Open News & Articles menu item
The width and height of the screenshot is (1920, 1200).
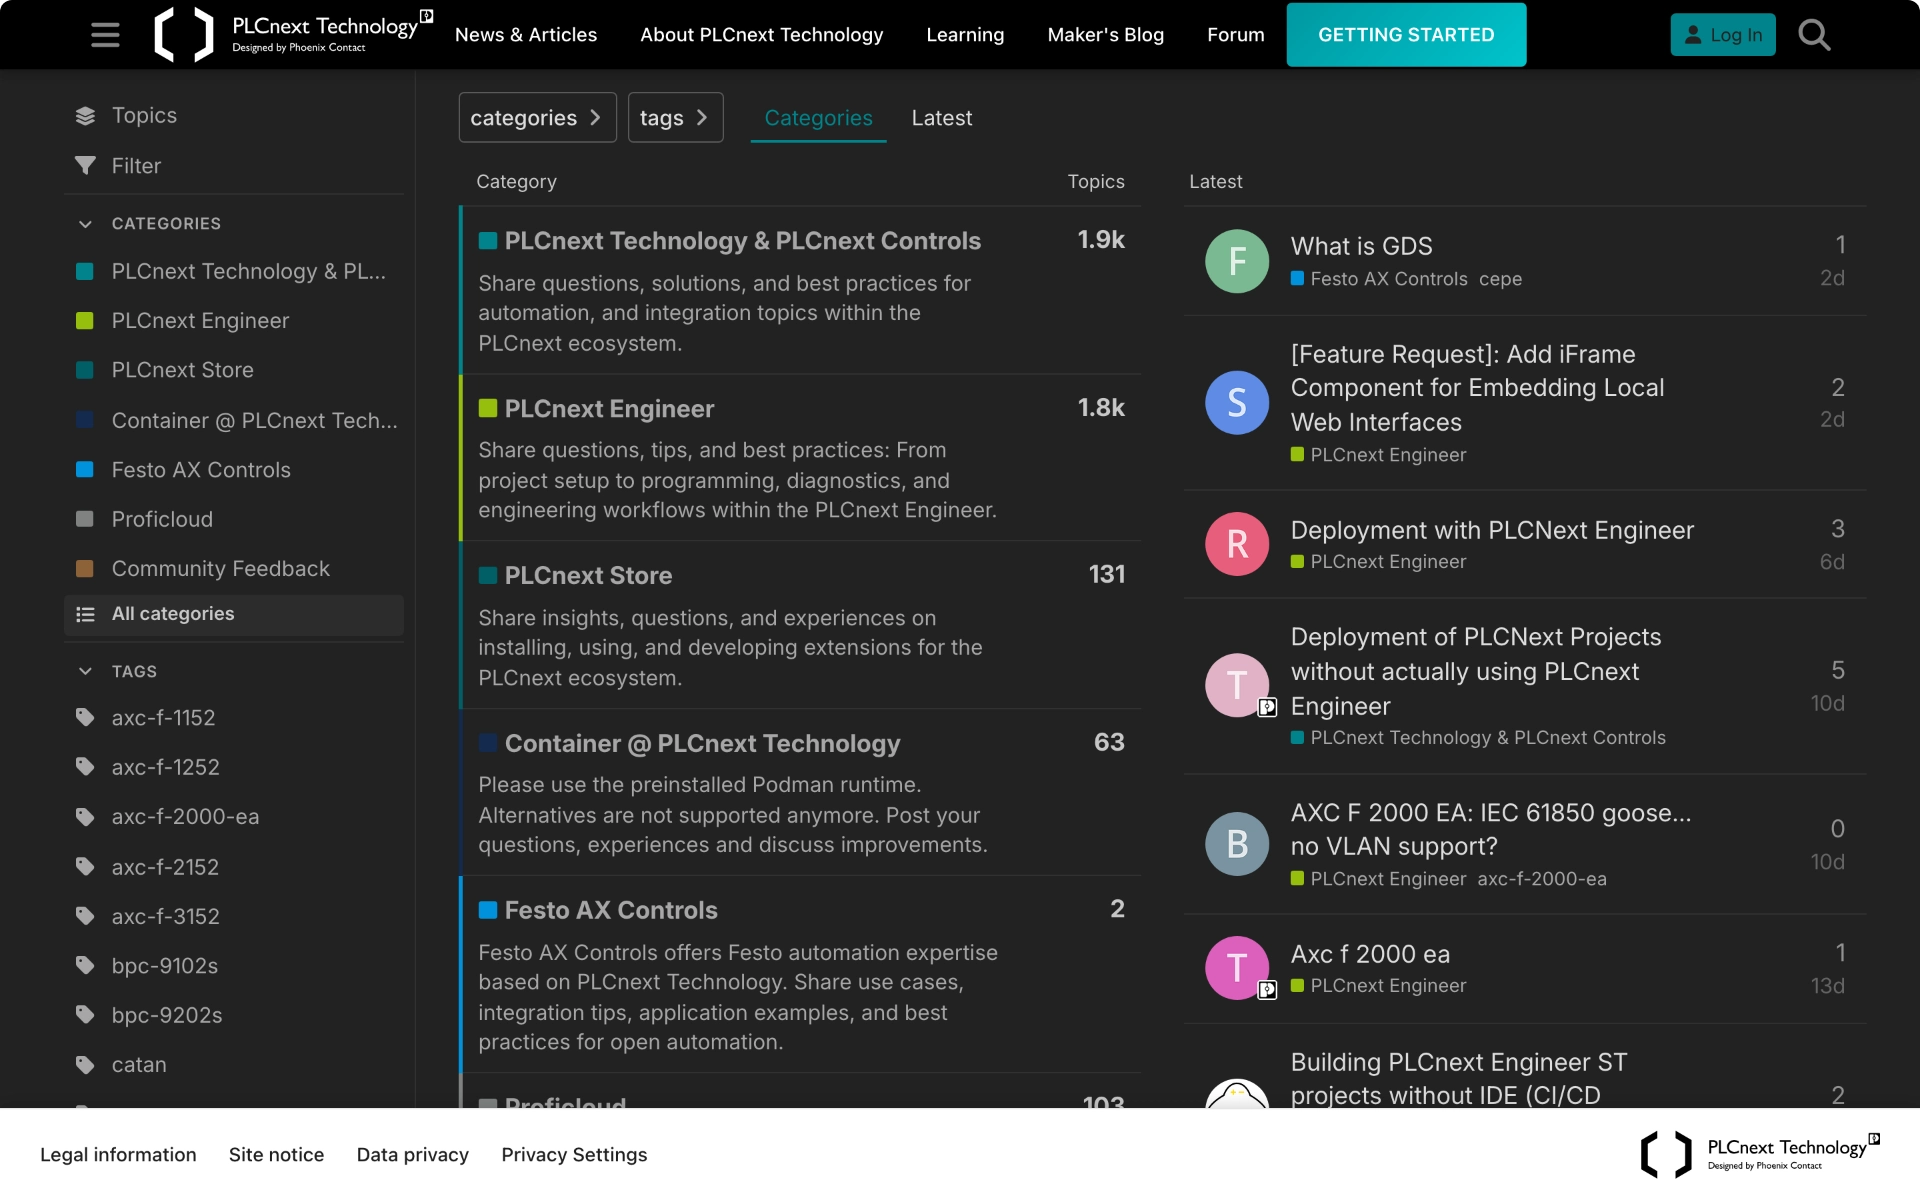(x=525, y=35)
